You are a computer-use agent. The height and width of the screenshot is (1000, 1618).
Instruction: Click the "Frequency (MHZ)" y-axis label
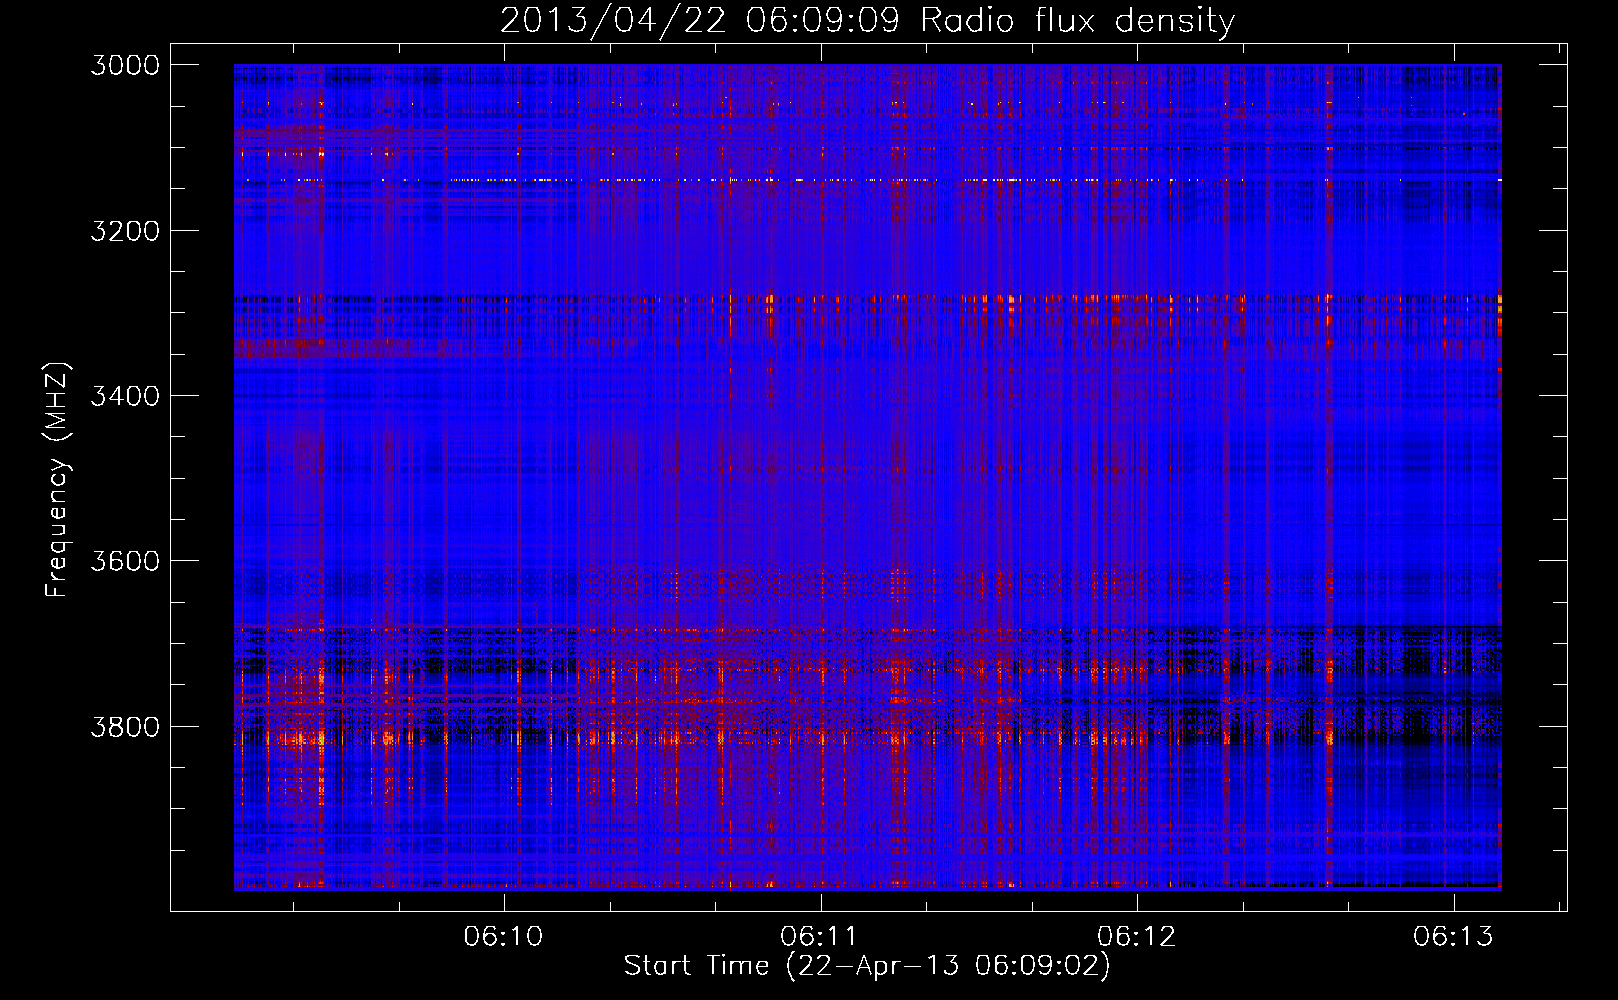click(x=57, y=480)
